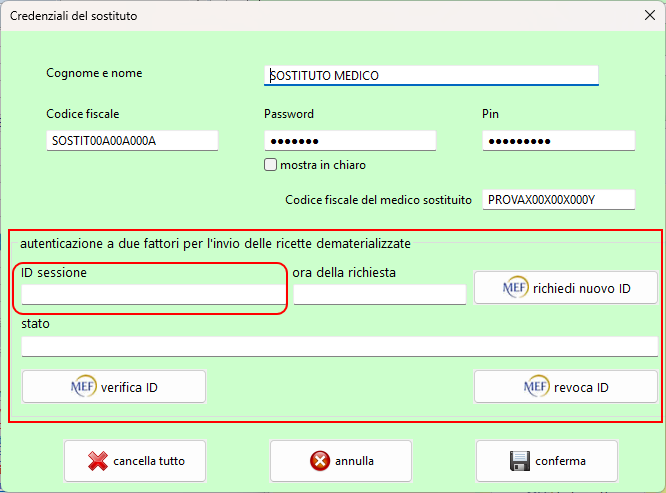This screenshot has height=493, width=666.
Task: Click the MEF icon on verifica ID
Action: click(x=84, y=387)
